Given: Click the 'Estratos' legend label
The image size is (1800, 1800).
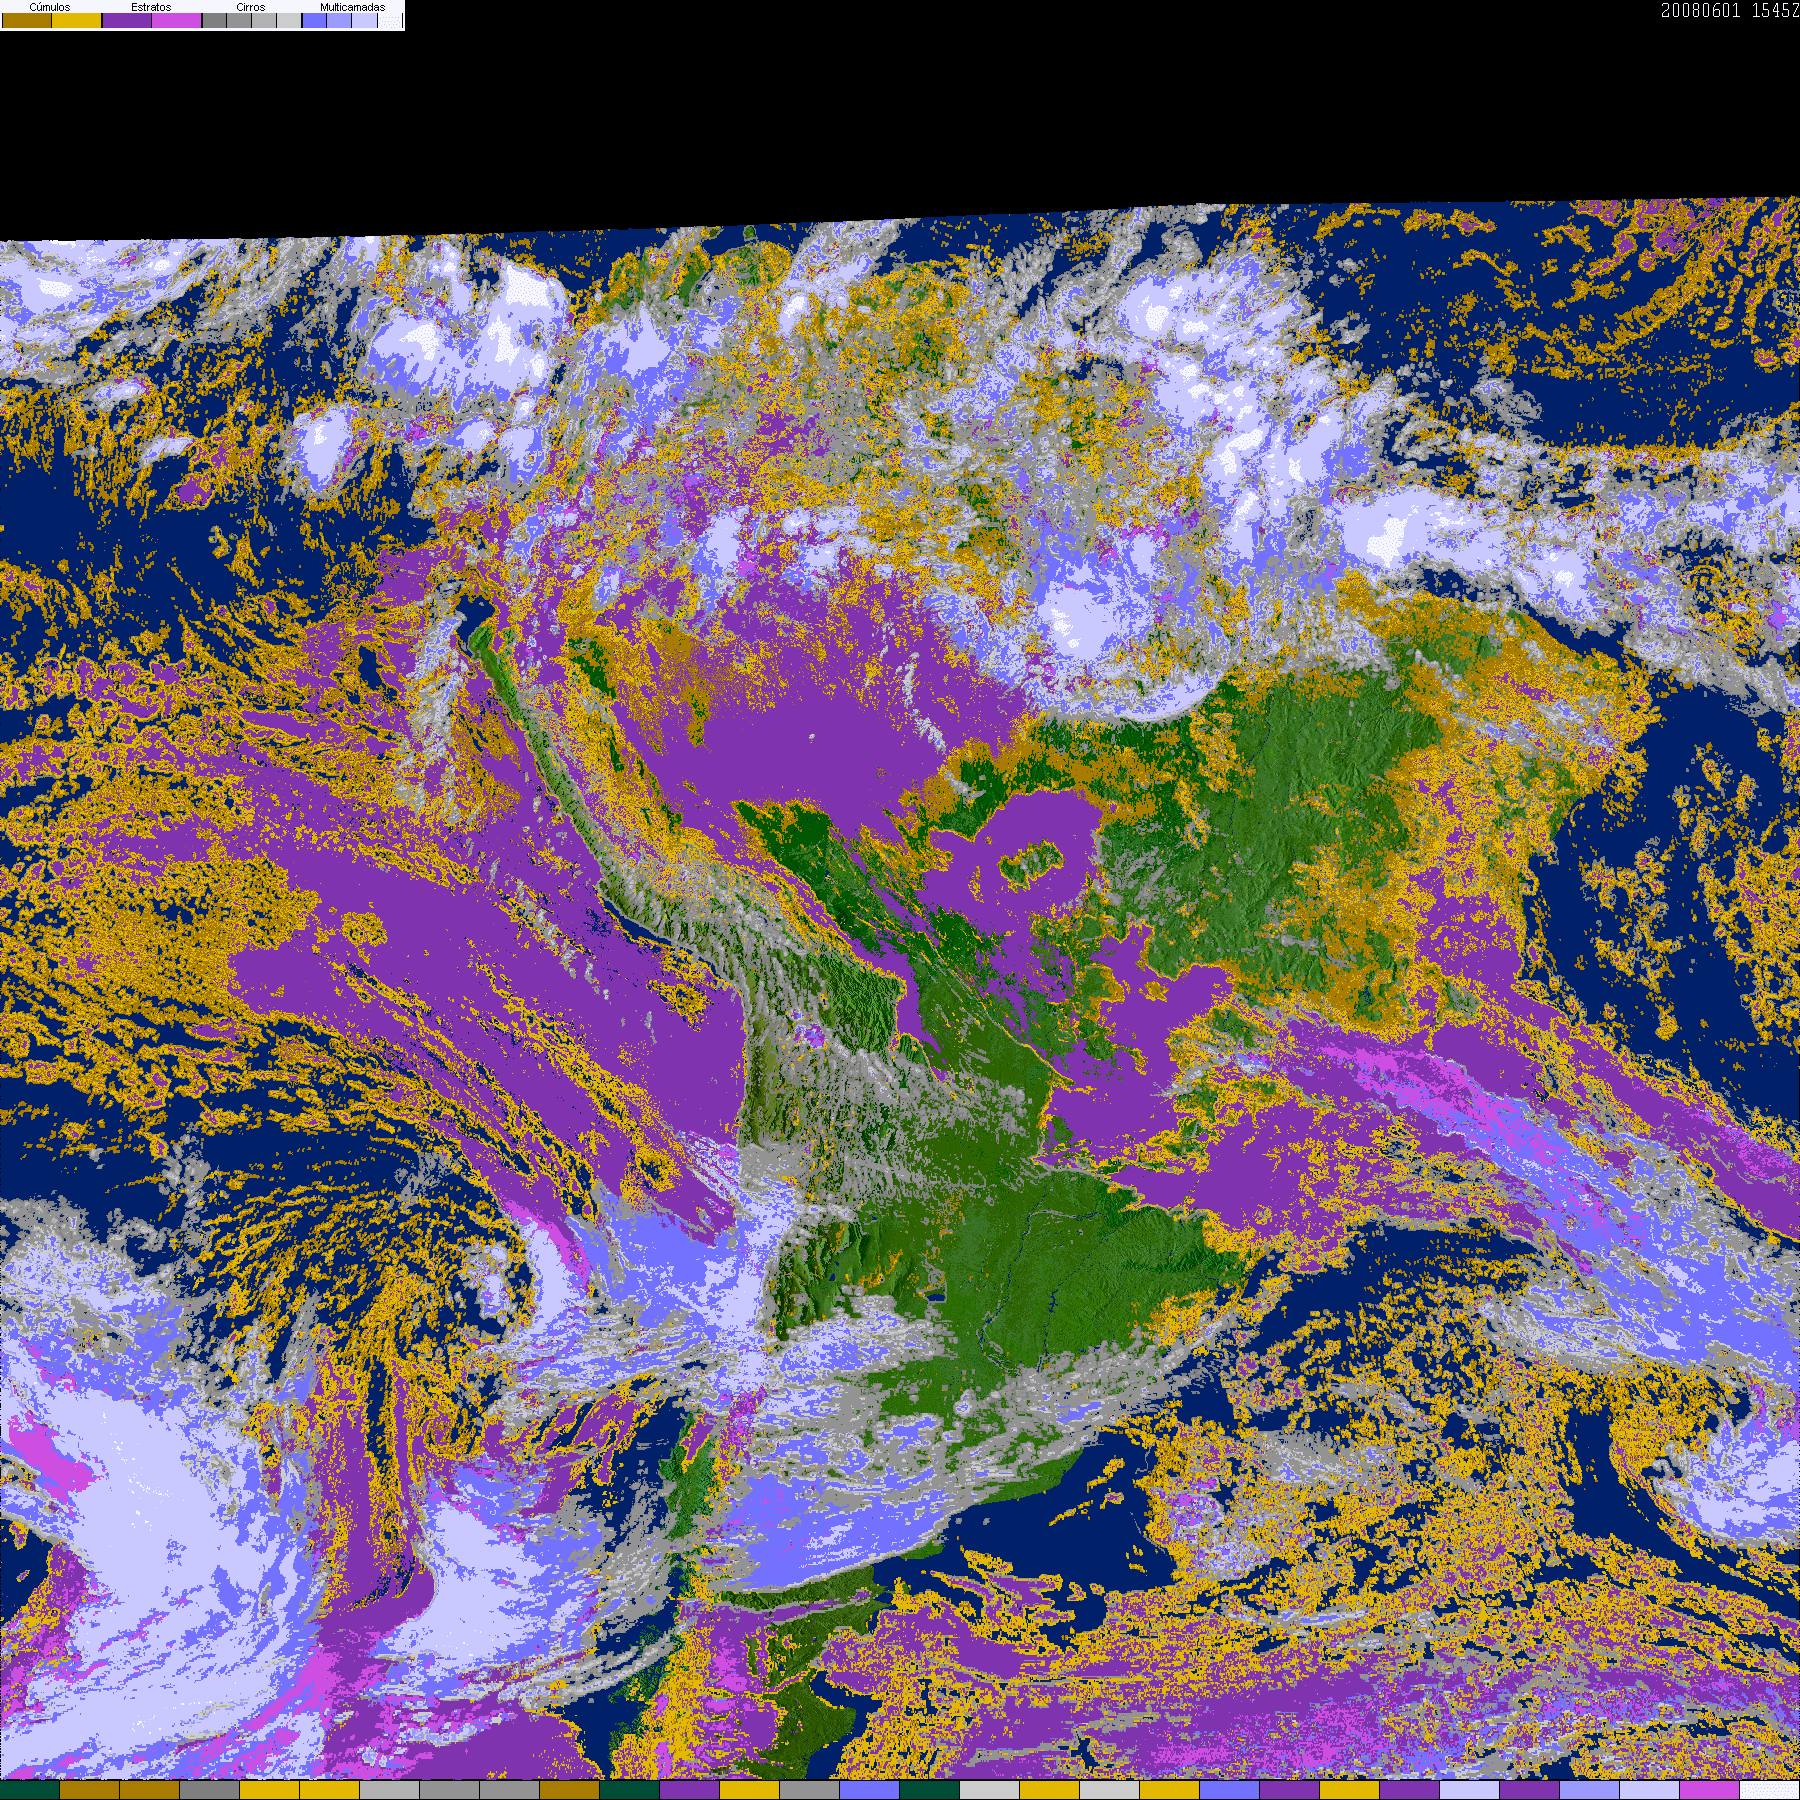Looking at the screenshot, I should (x=151, y=7).
